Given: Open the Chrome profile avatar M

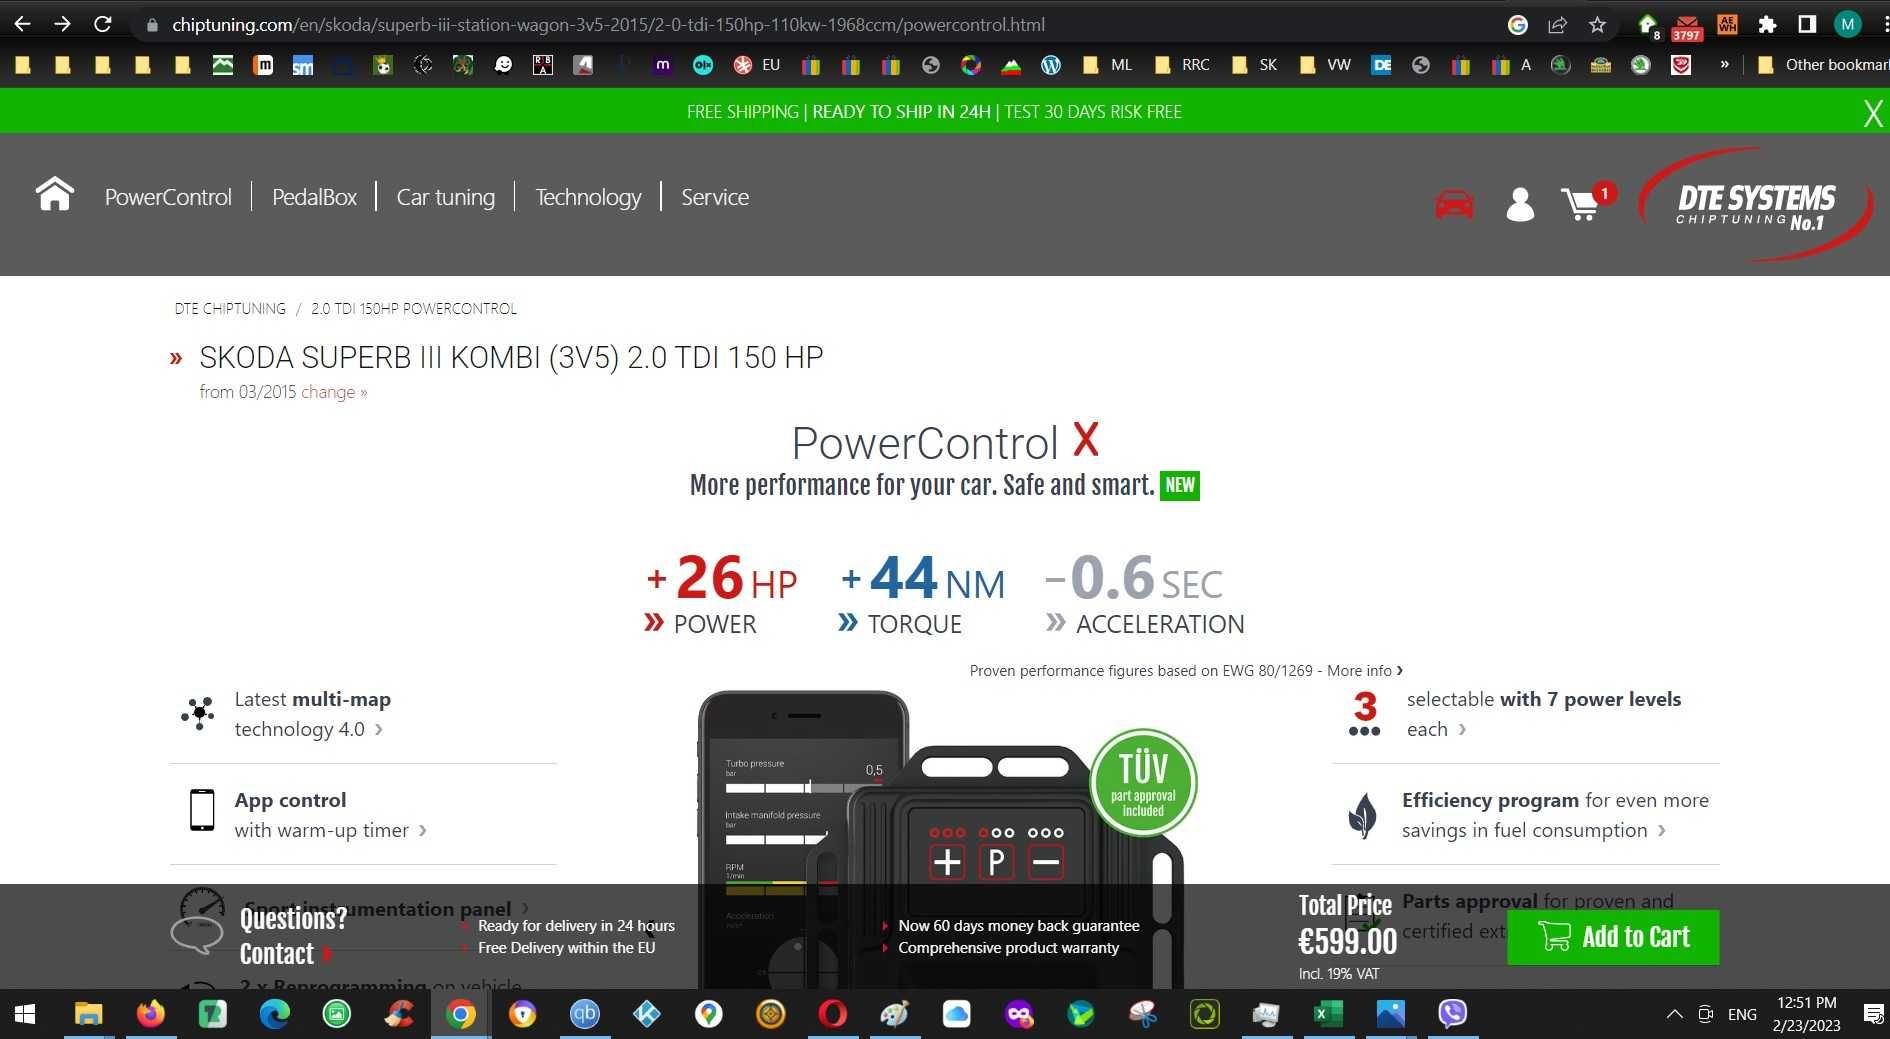Looking at the screenshot, I should click(x=1847, y=25).
